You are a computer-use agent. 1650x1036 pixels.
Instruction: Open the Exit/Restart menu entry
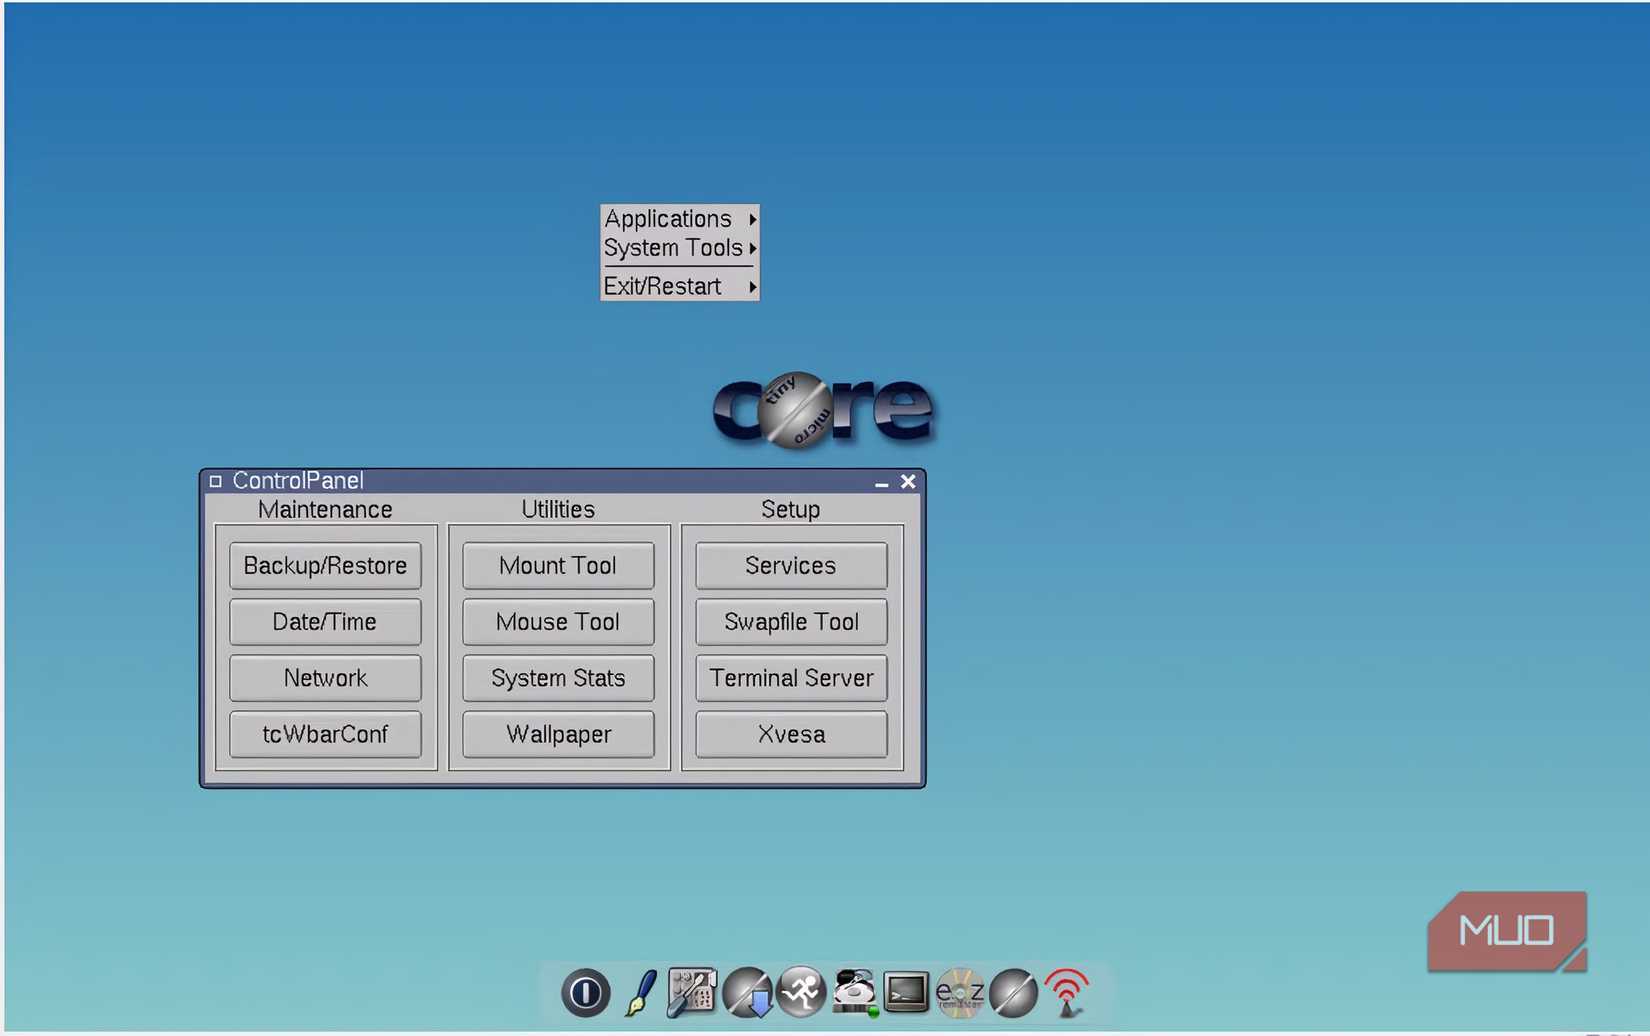[x=663, y=286]
